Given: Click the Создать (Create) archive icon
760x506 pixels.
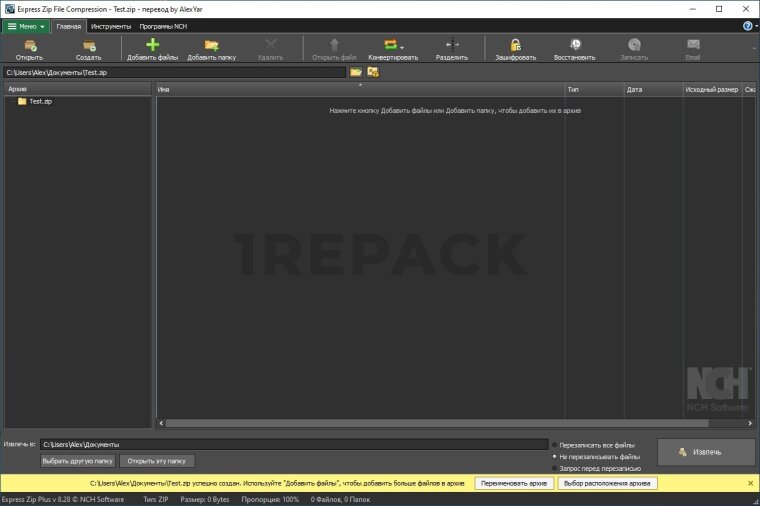Looking at the screenshot, I should click(88, 45).
